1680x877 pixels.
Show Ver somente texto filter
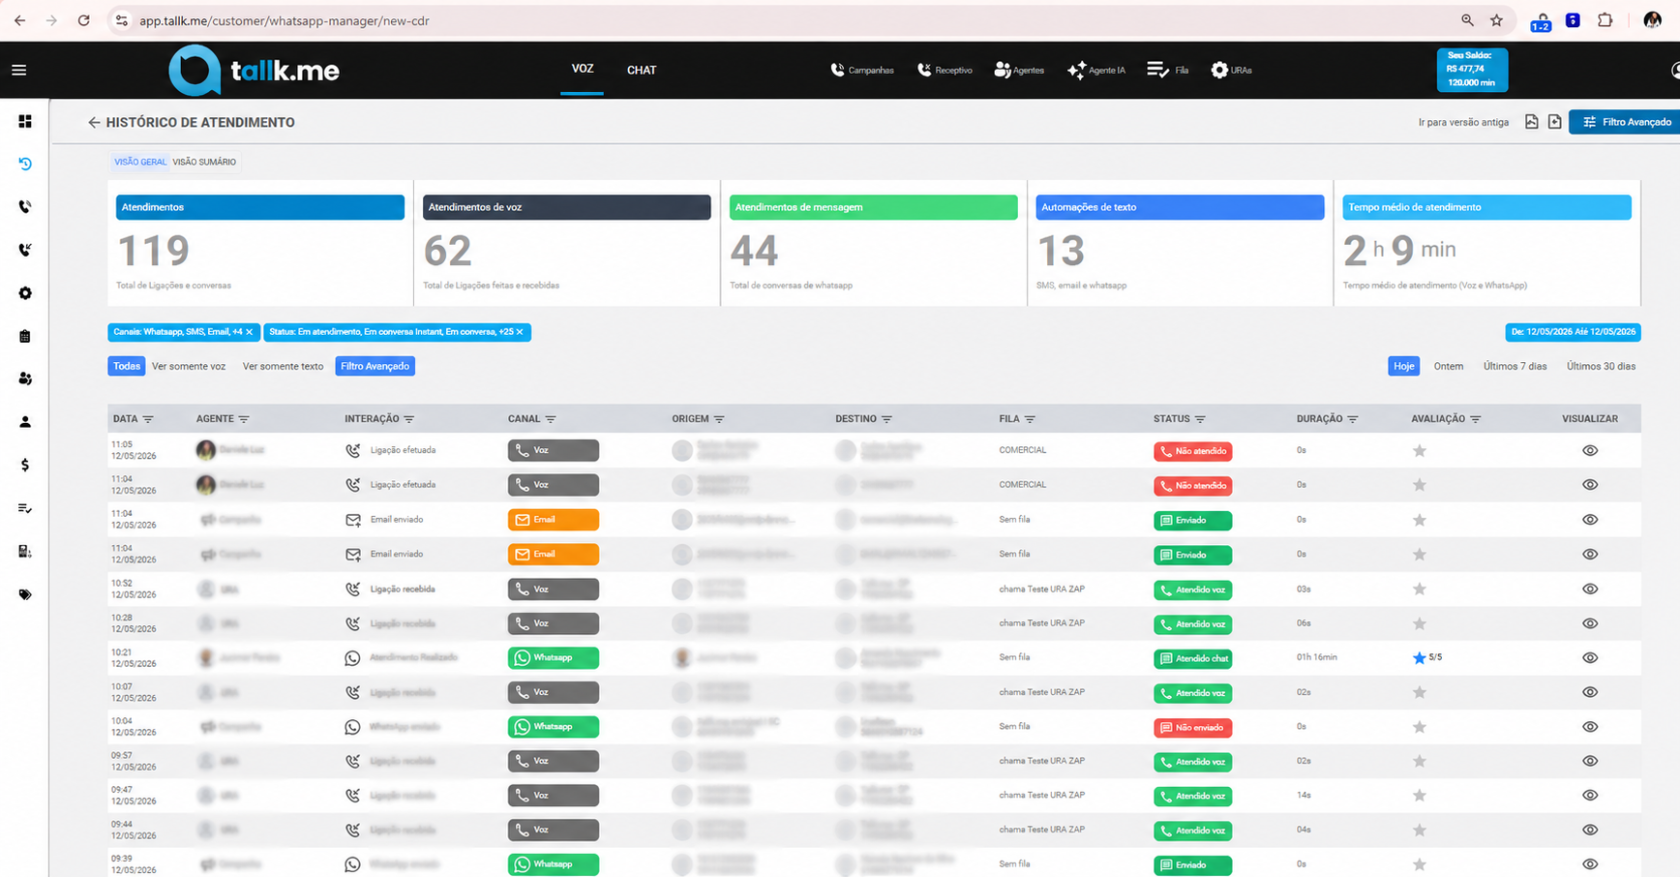pos(283,366)
